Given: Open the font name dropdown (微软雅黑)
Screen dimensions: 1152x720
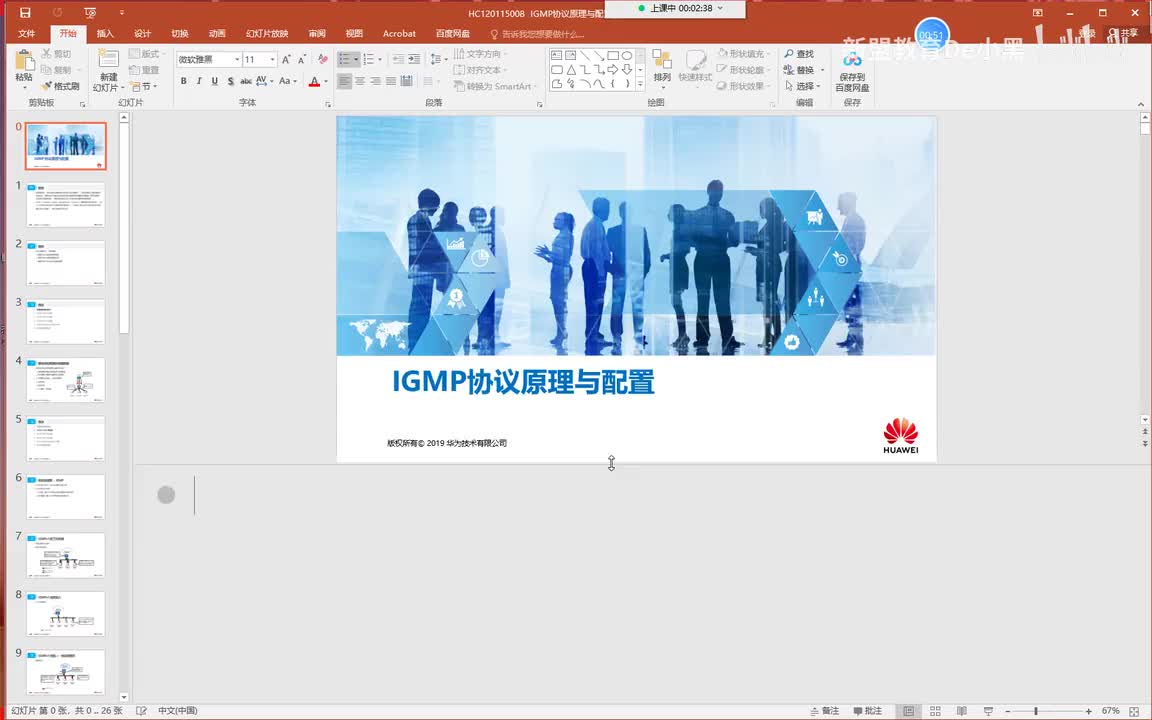Looking at the screenshot, I should [237, 60].
